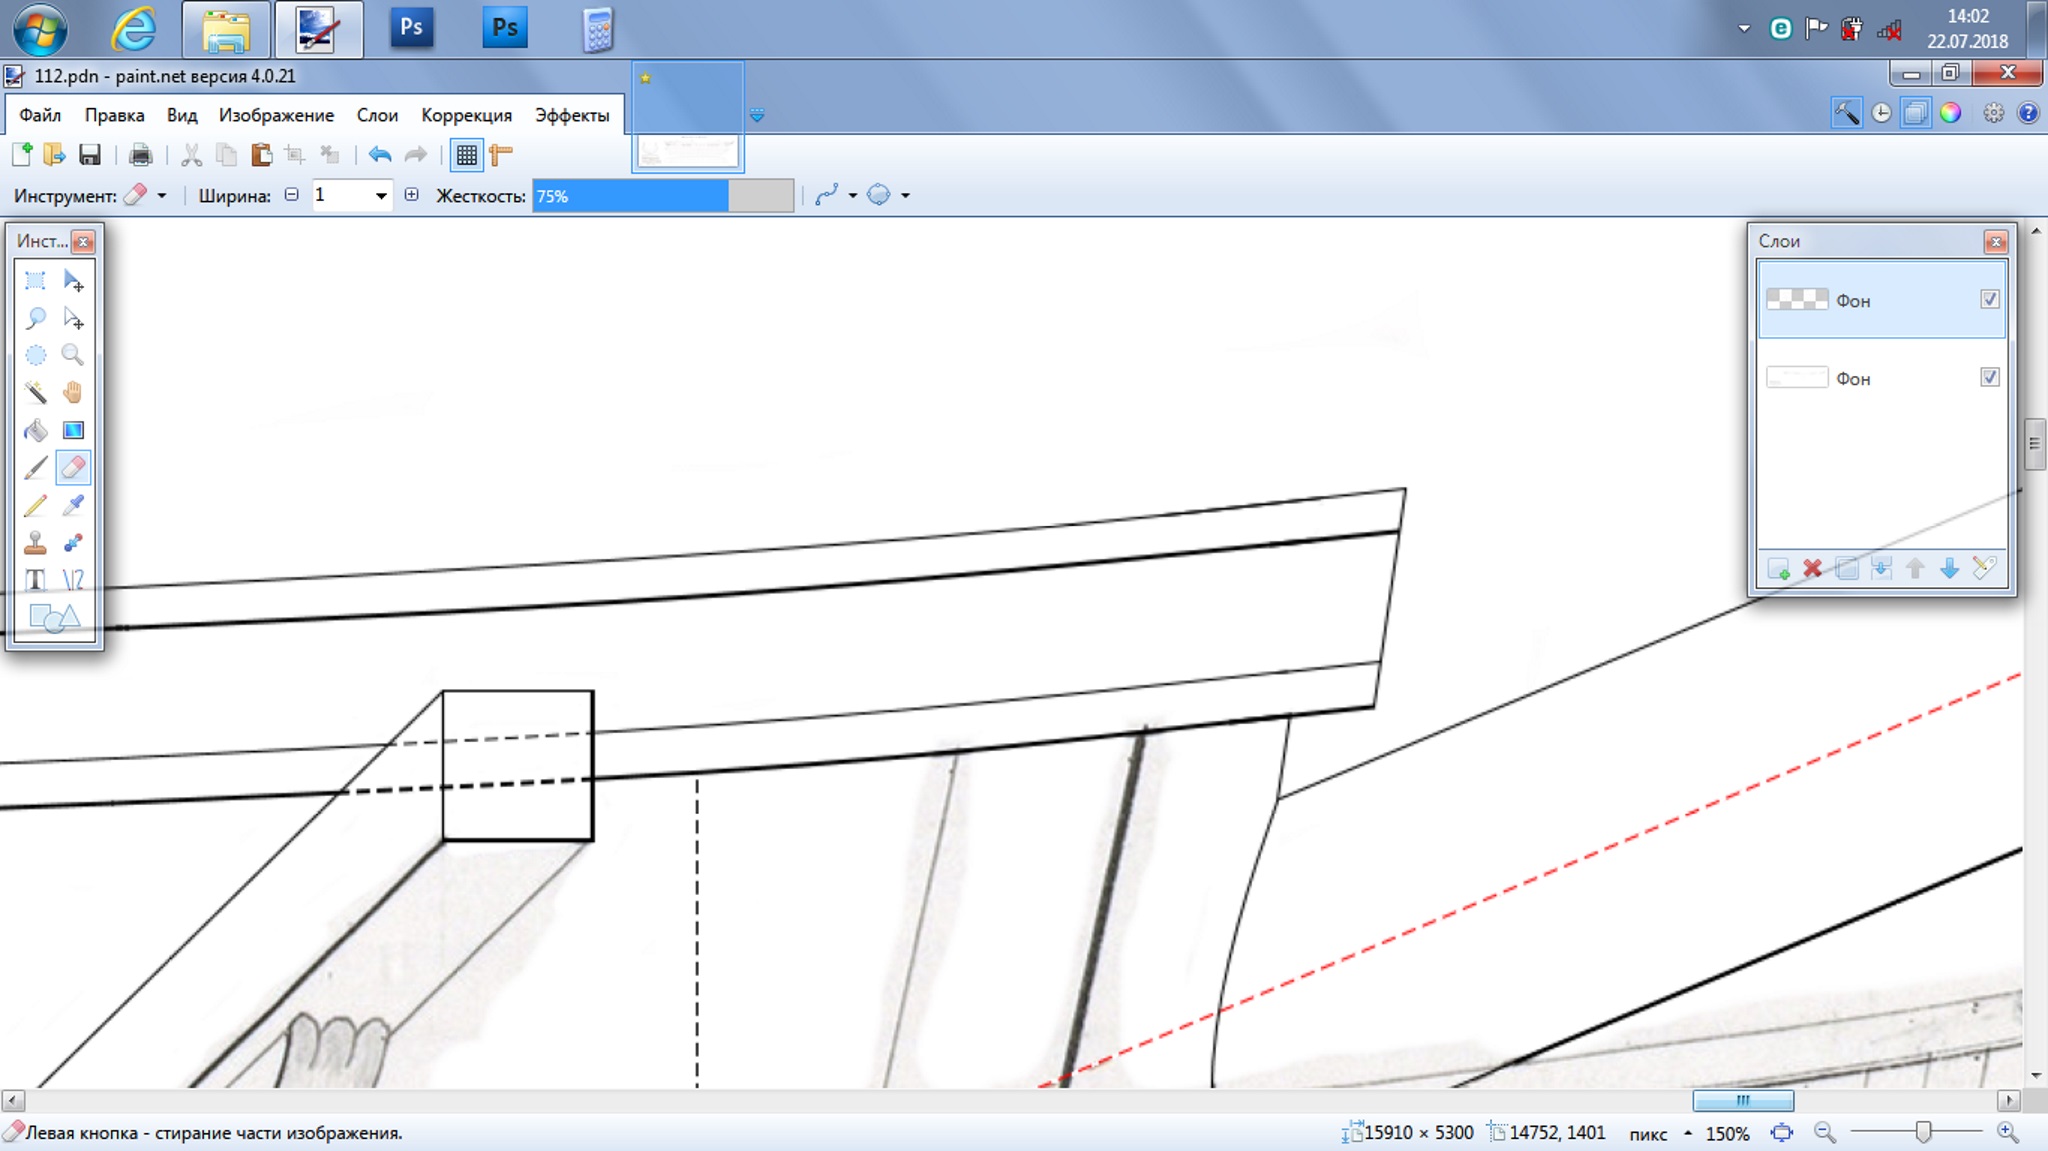Select the Eraser tool in the tools panel
This screenshot has height=1151, width=2048.
(x=73, y=467)
